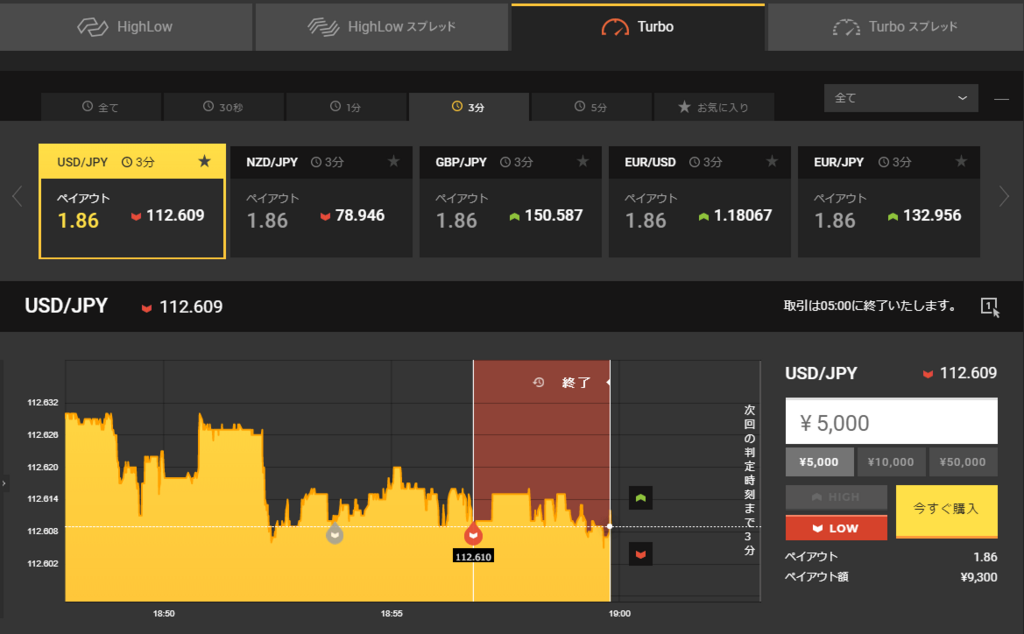Viewport: 1024px width, 634px height.
Task: Click the green up-arrow marker right of the chart
Action: (x=640, y=497)
